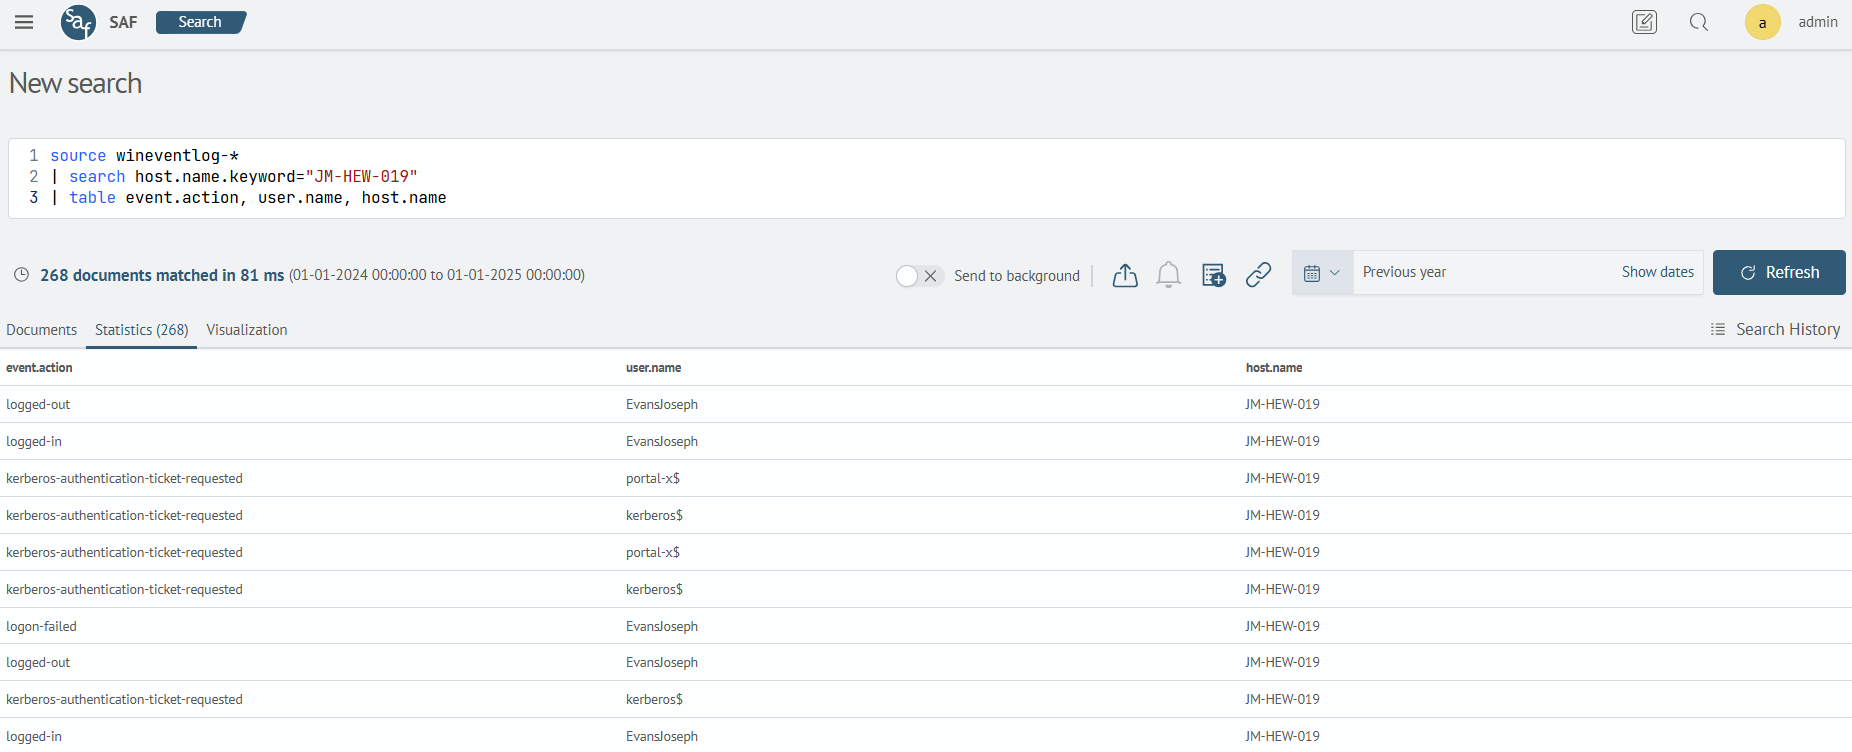Viewport: 1852px width, 752px height.
Task: Click the Search module badge
Action: tap(201, 22)
